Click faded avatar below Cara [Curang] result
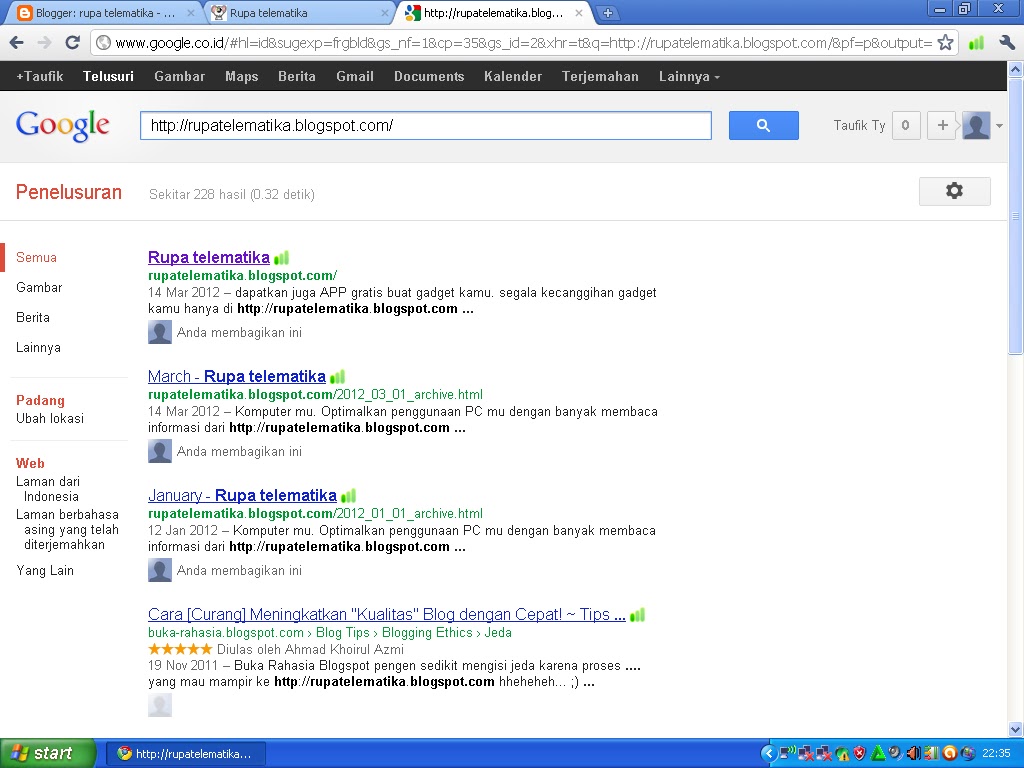The height and width of the screenshot is (768, 1024). point(160,705)
